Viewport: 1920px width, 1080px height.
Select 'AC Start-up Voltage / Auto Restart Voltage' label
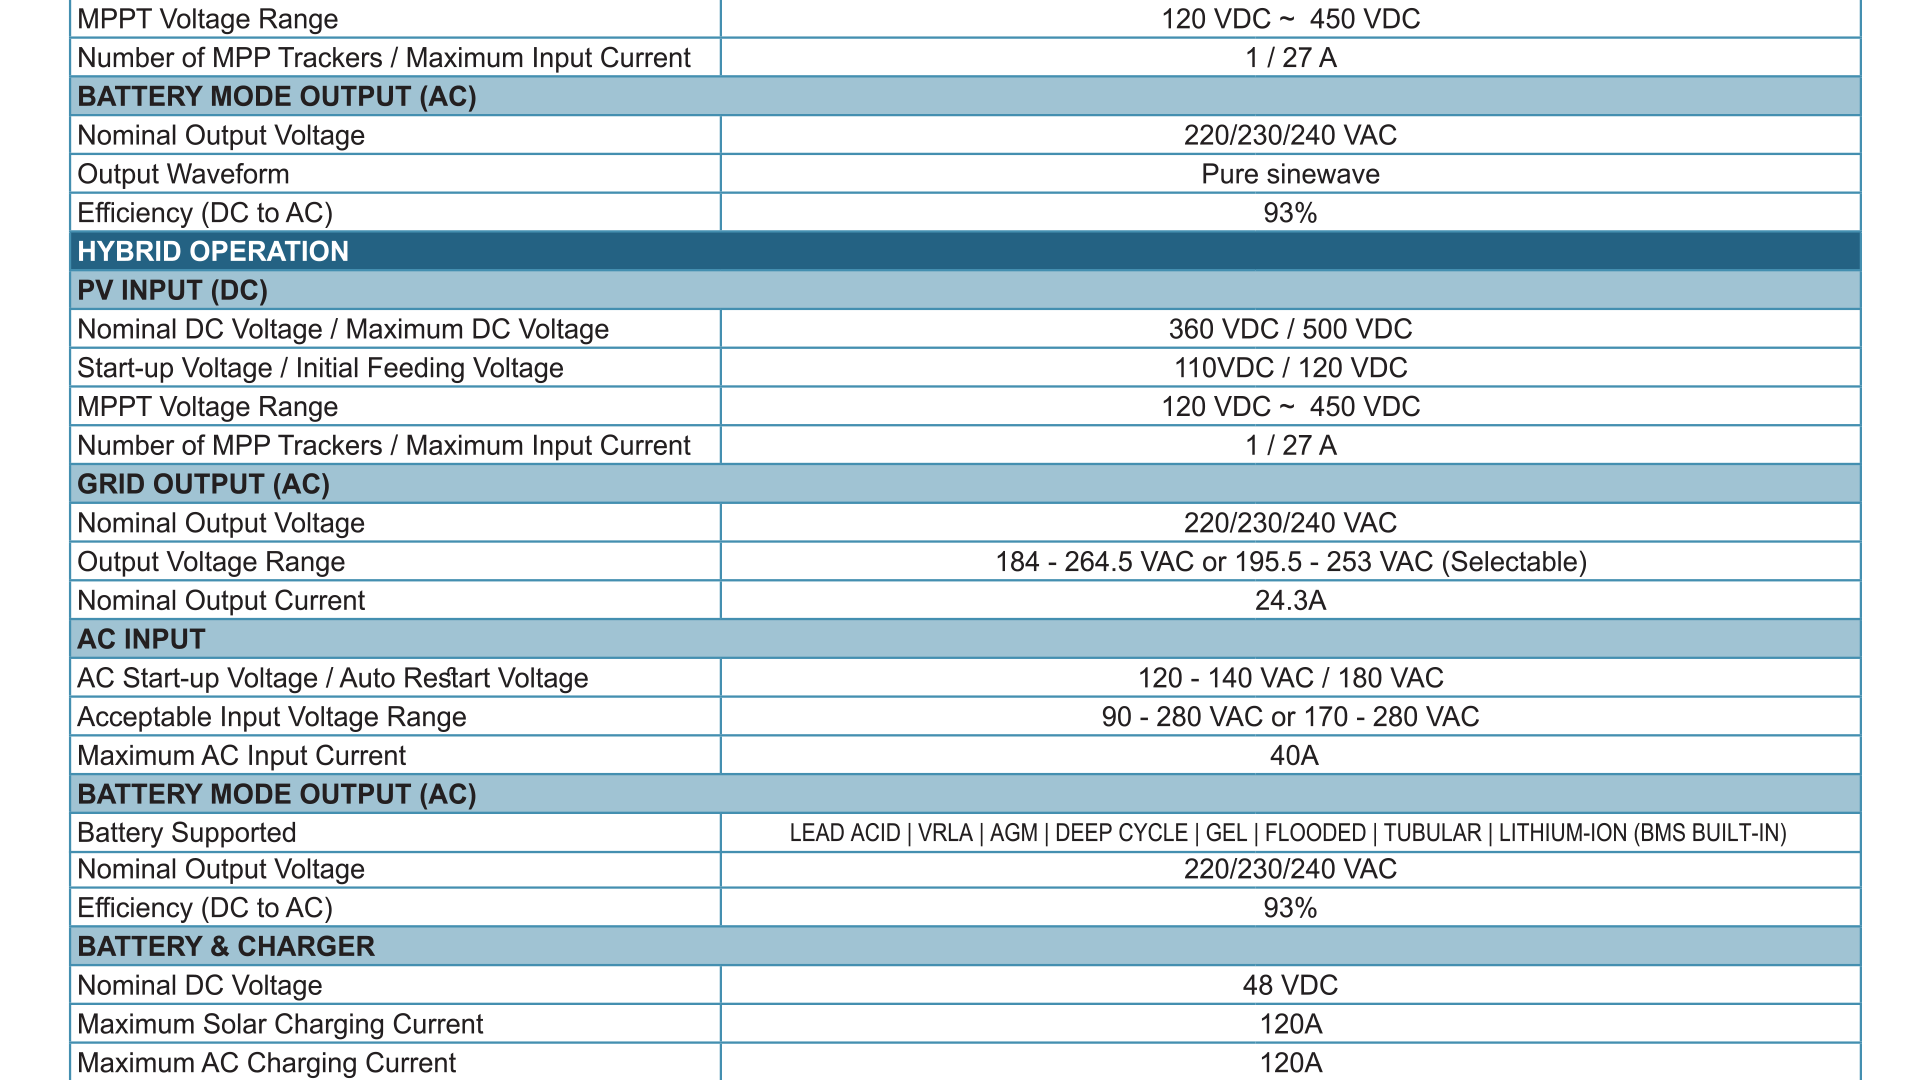[x=332, y=678]
